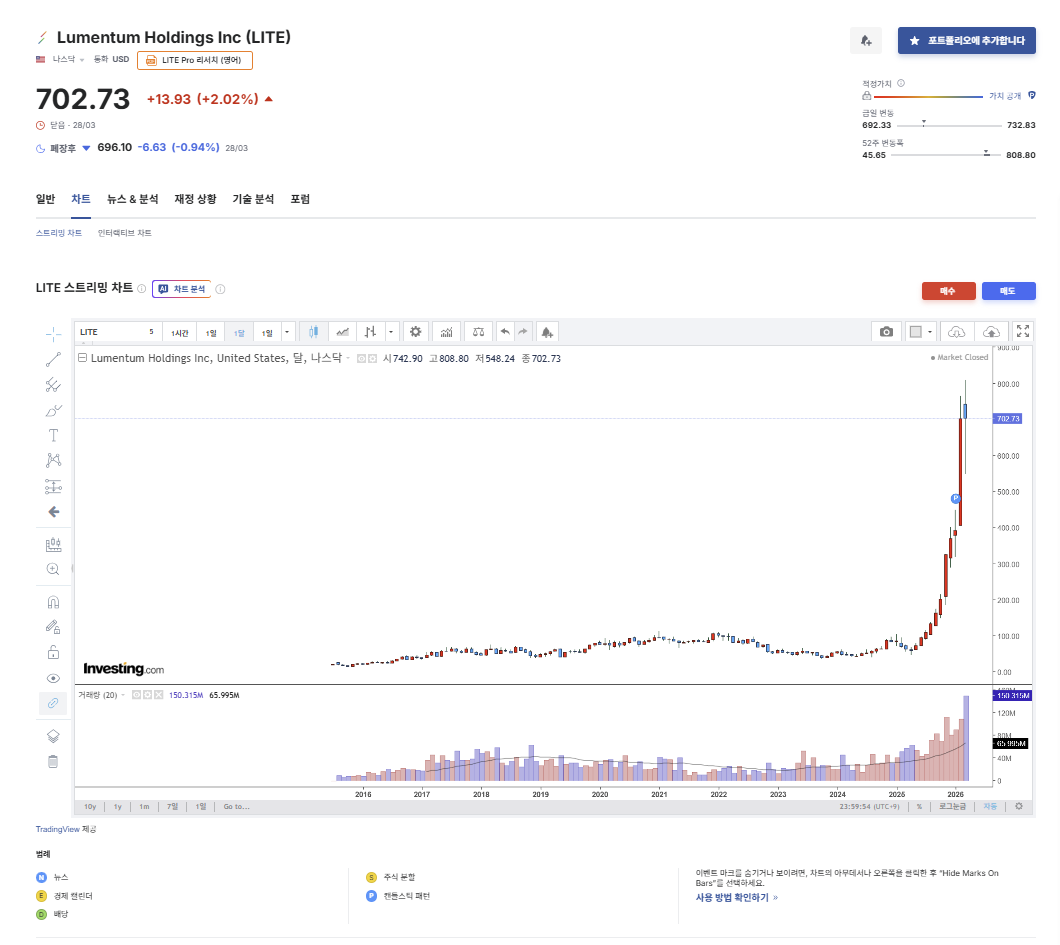Open the 재정 상황 tab

[195, 199]
